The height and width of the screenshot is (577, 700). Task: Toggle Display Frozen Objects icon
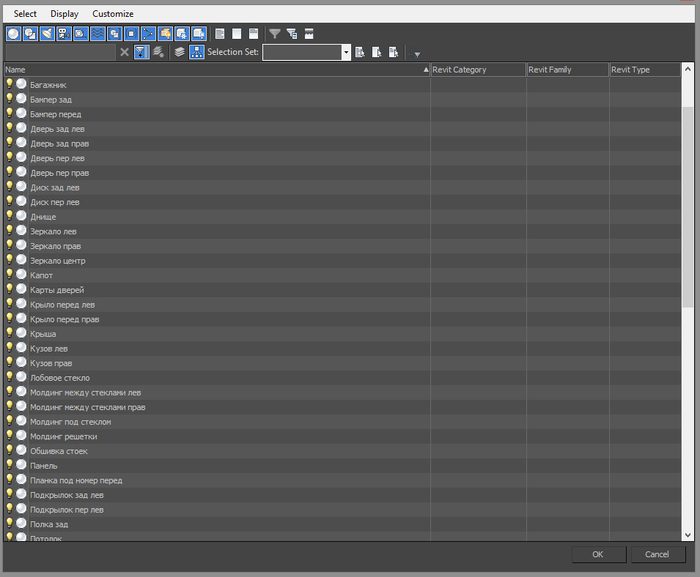(x=182, y=33)
